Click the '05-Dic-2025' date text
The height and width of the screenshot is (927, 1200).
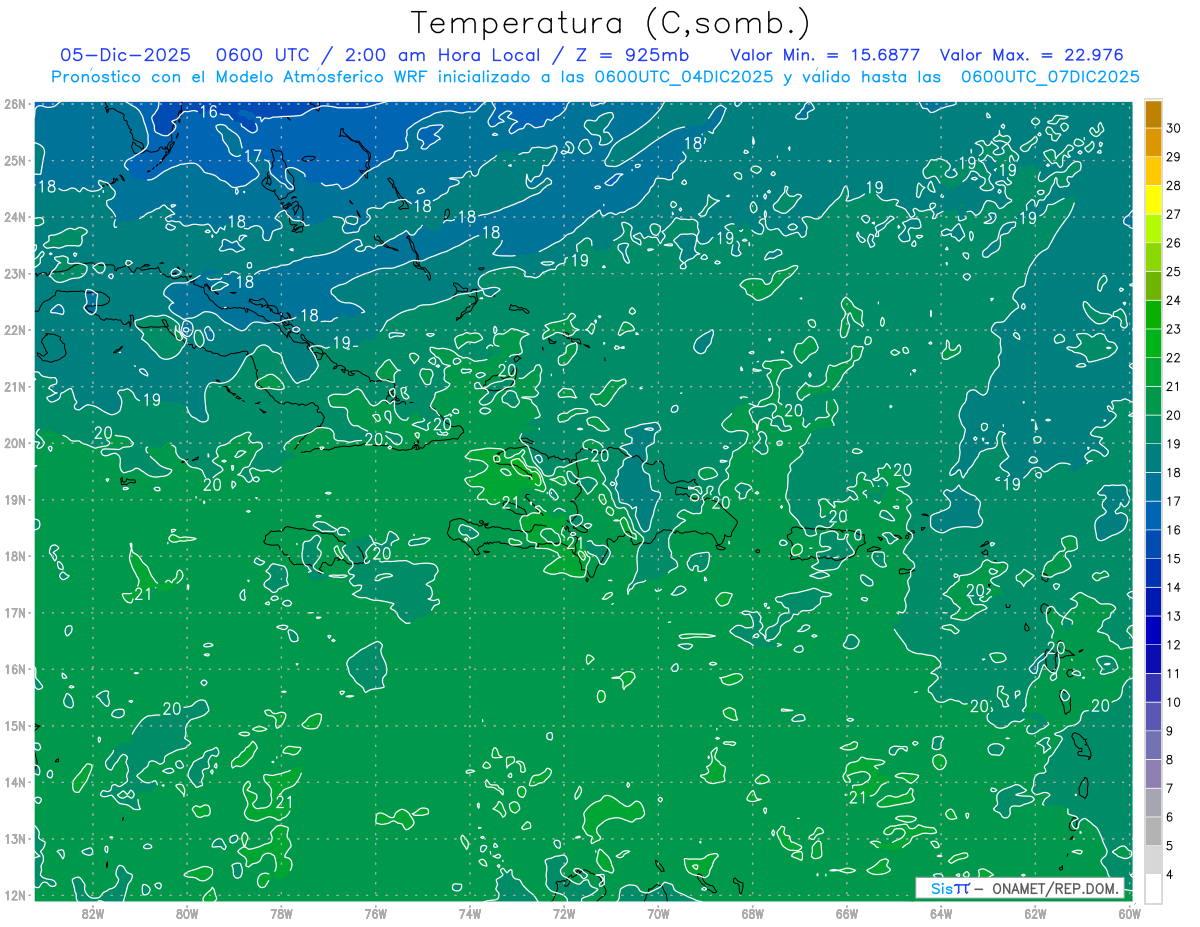point(125,55)
